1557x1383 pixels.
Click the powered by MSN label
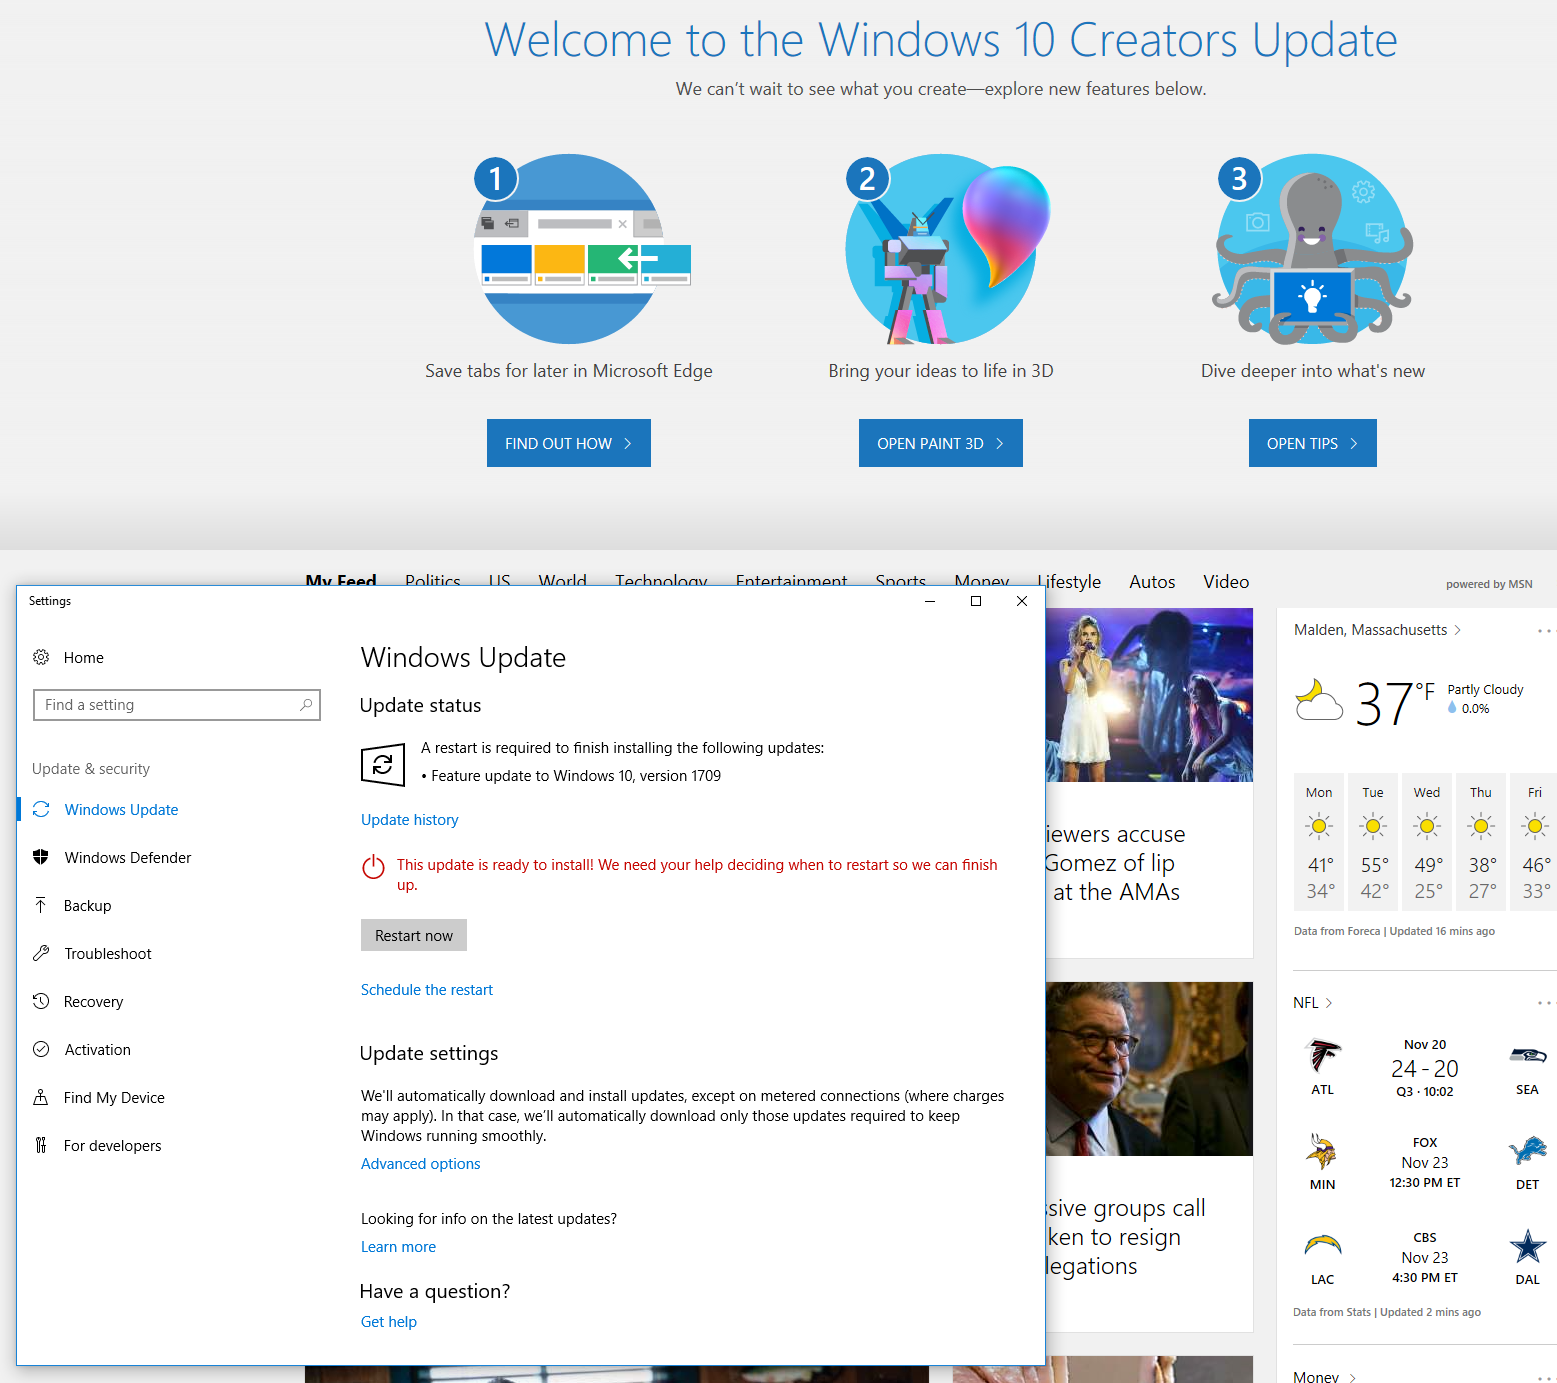tap(1489, 584)
